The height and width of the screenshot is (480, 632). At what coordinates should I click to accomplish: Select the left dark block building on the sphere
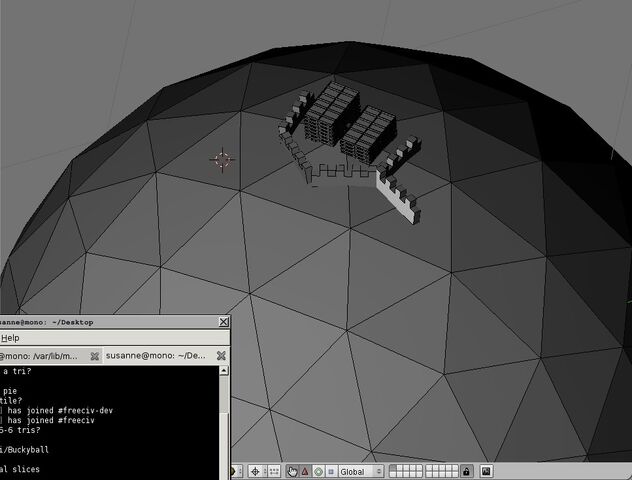coord(331,113)
